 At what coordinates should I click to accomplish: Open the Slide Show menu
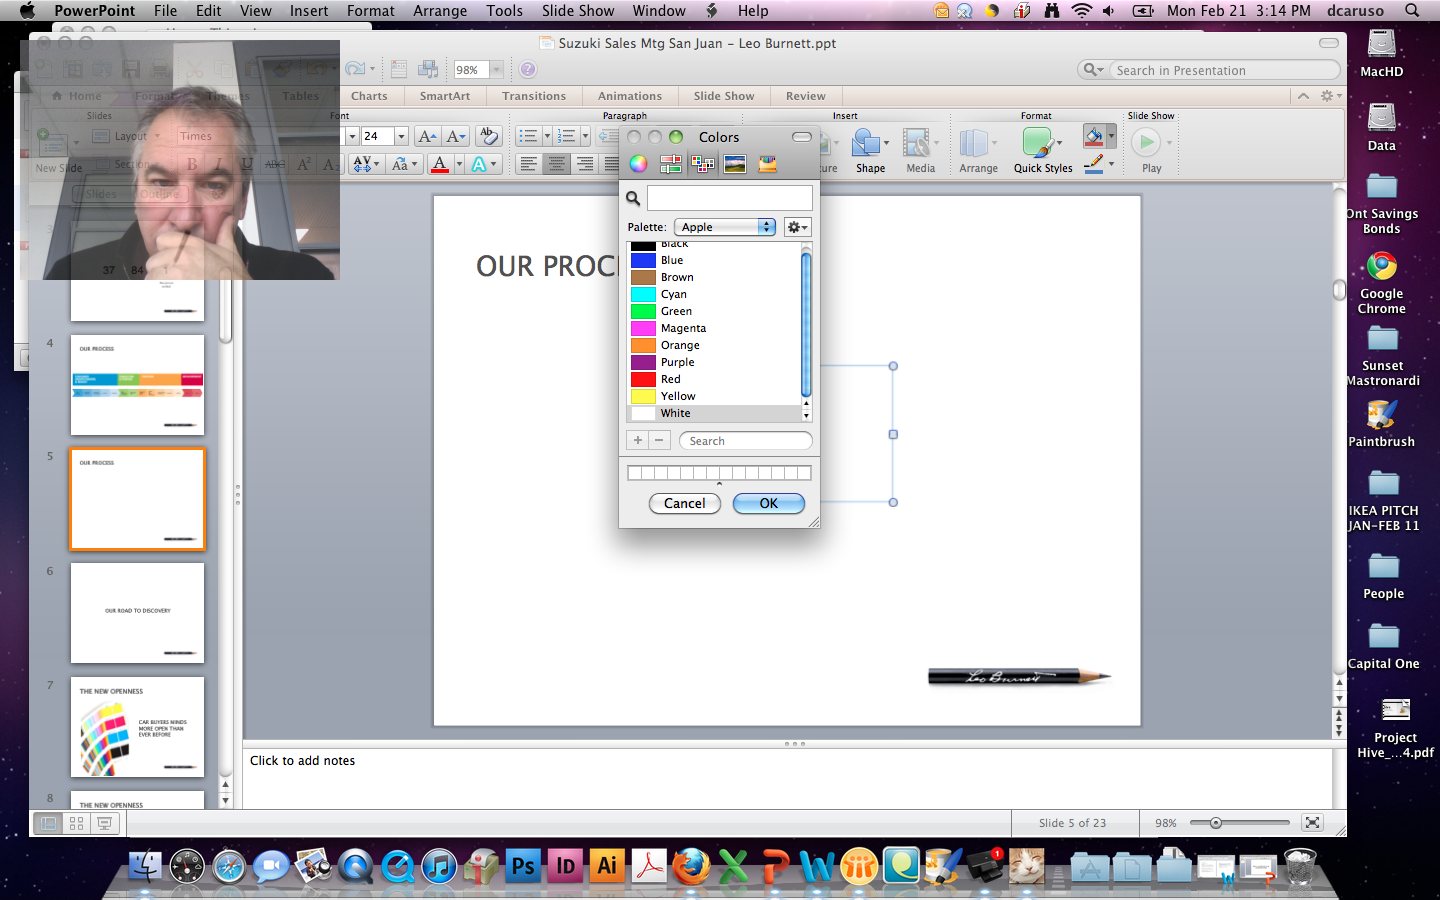pos(577,11)
